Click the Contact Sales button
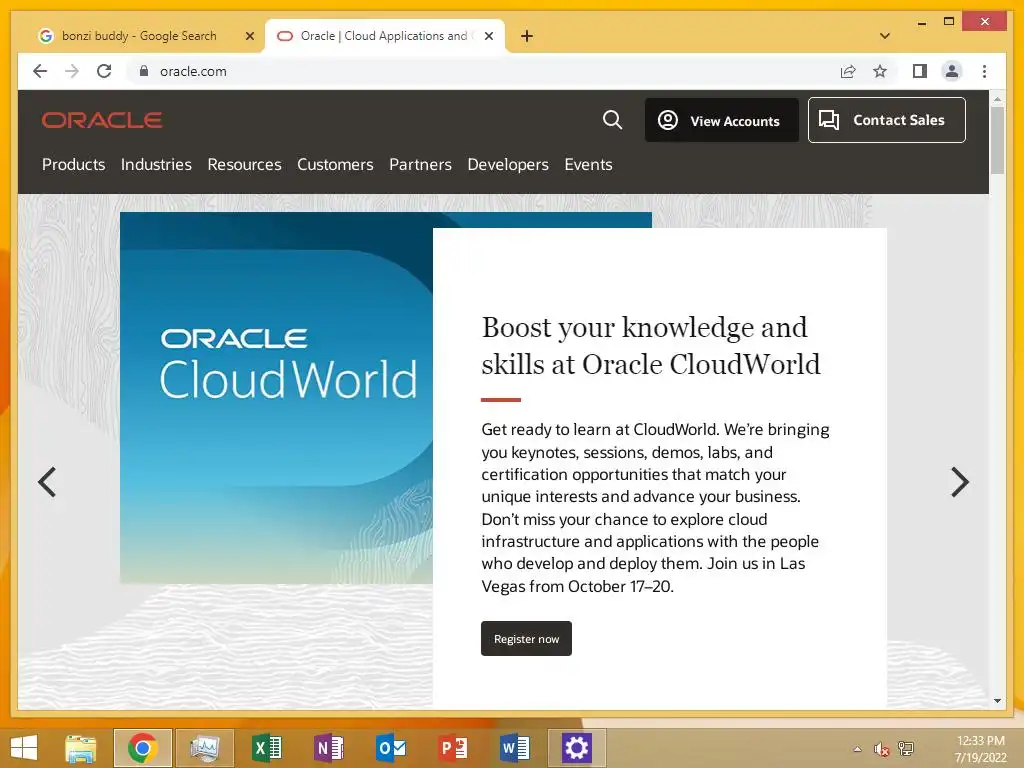 coord(886,120)
